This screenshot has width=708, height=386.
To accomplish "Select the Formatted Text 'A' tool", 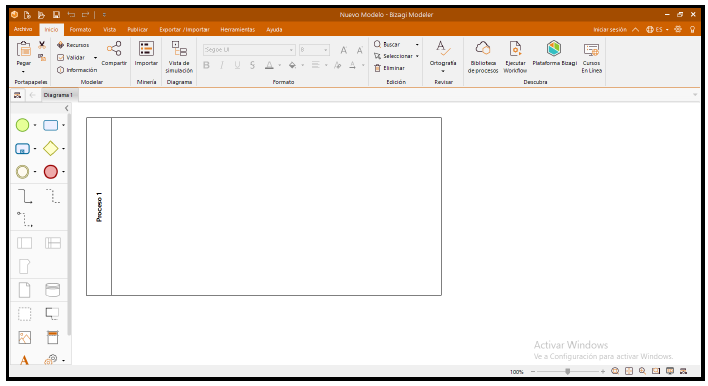I will click(24, 360).
